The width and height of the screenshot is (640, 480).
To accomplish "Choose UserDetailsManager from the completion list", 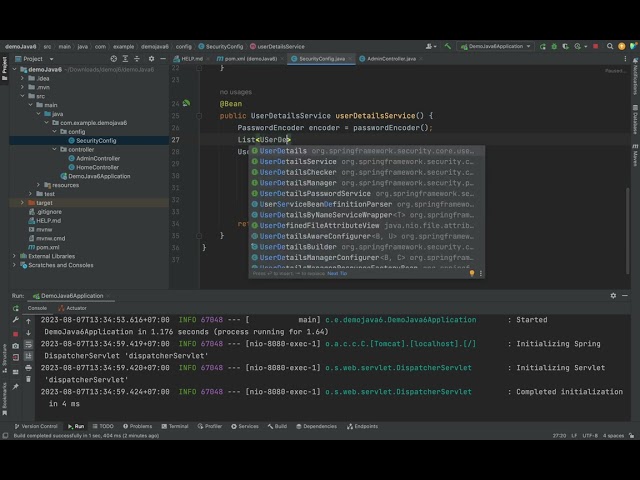I will click(x=367, y=183).
